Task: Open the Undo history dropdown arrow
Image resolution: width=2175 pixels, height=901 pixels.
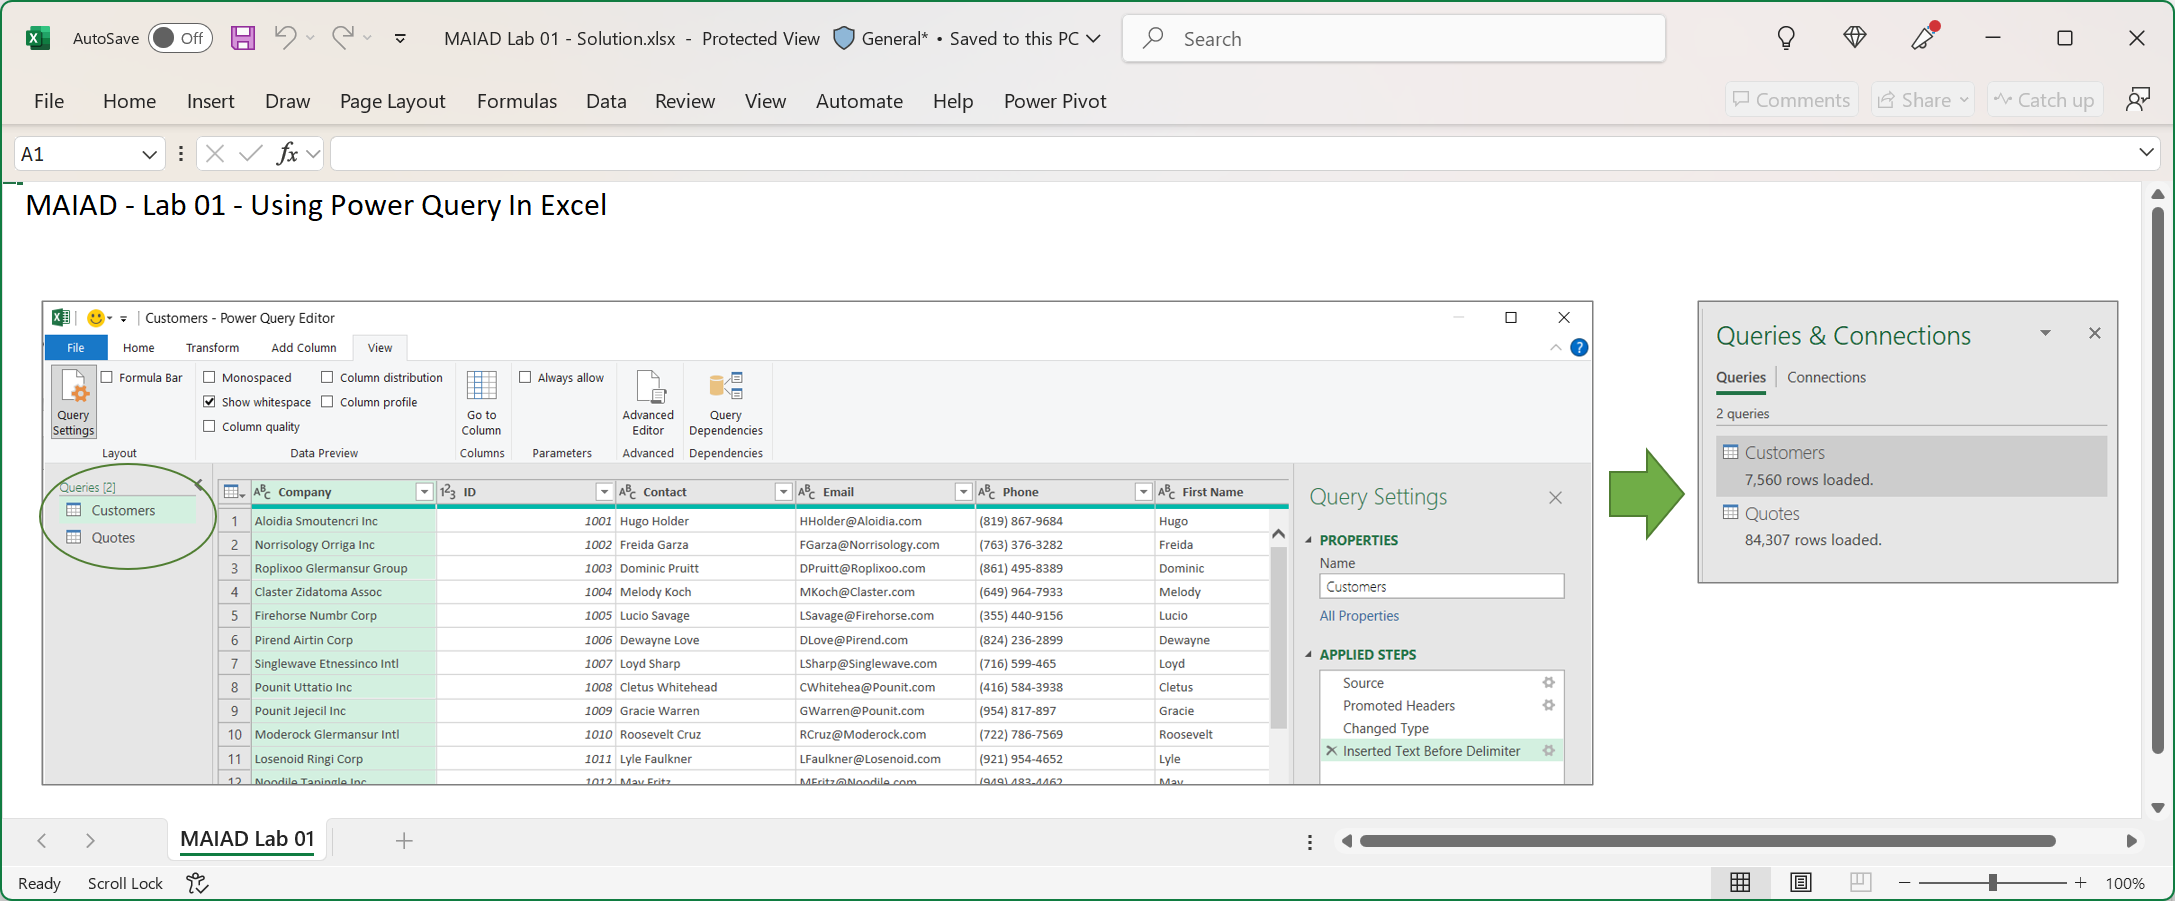Action: 310,38
